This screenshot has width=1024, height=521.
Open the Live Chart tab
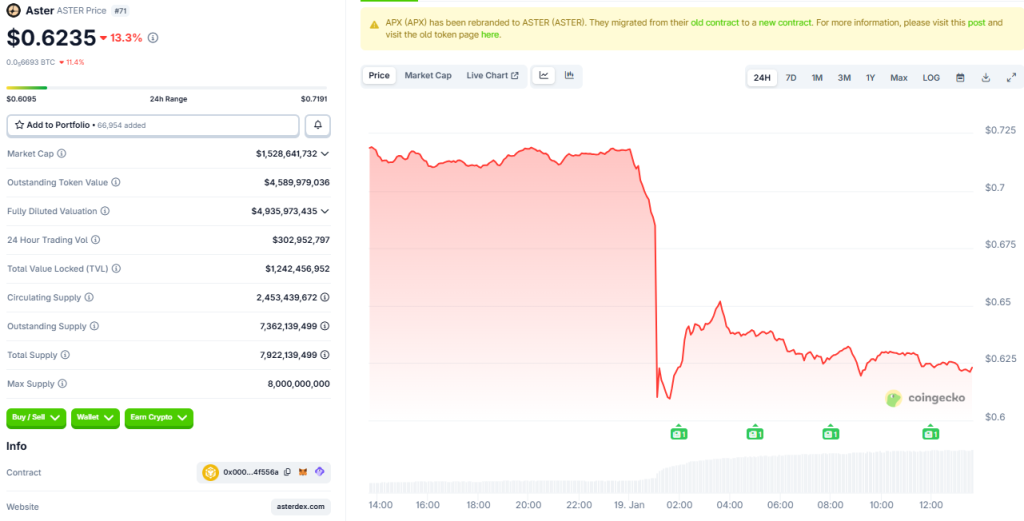[492, 75]
